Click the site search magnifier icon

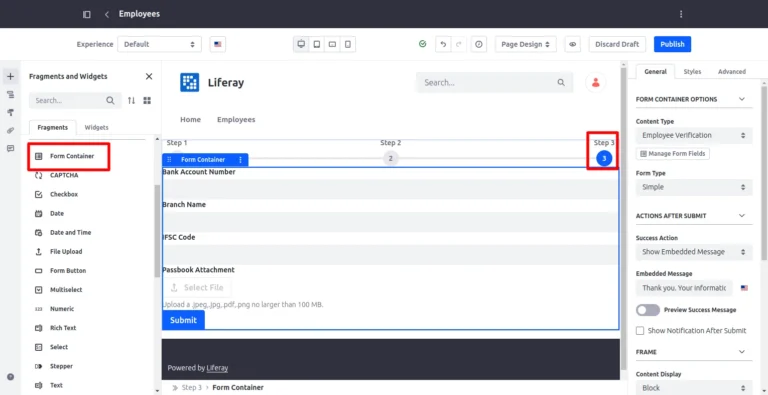click(x=561, y=82)
